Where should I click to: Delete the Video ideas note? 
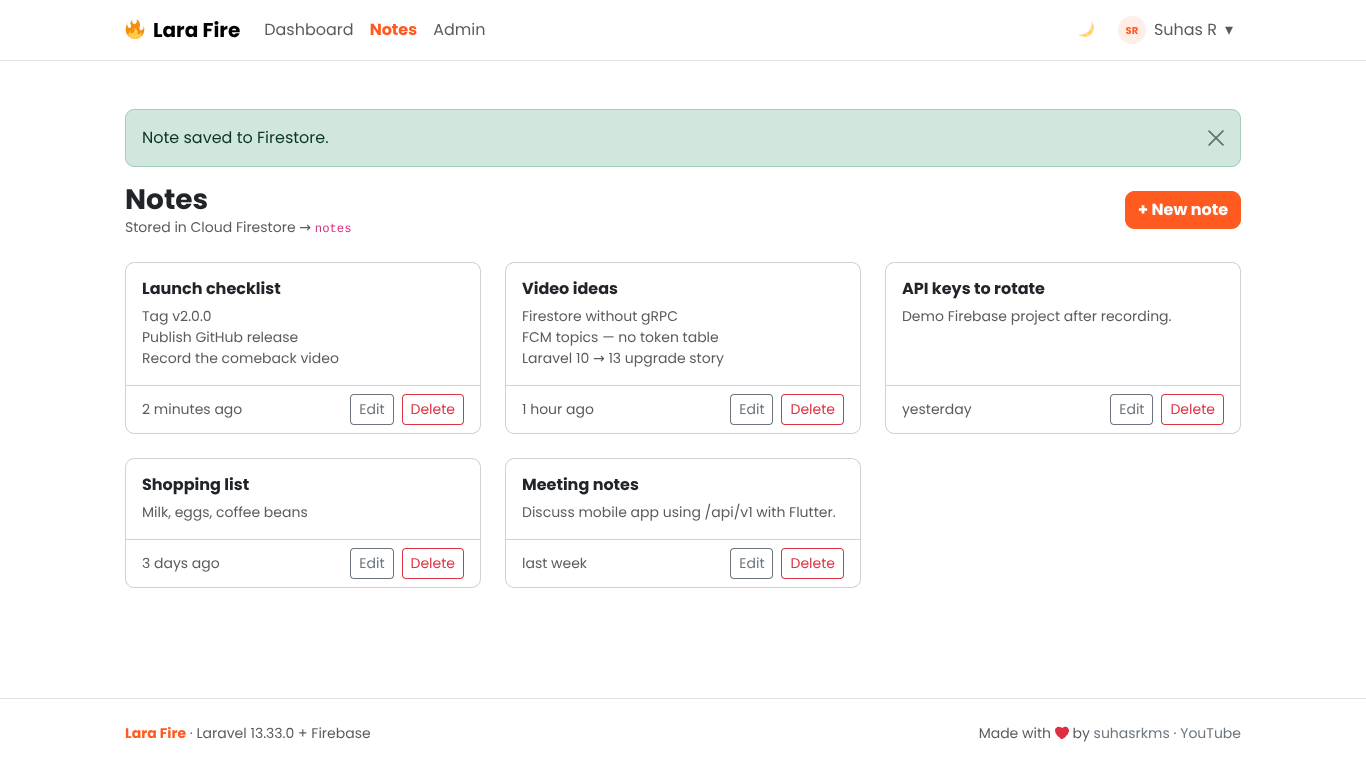(x=813, y=409)
